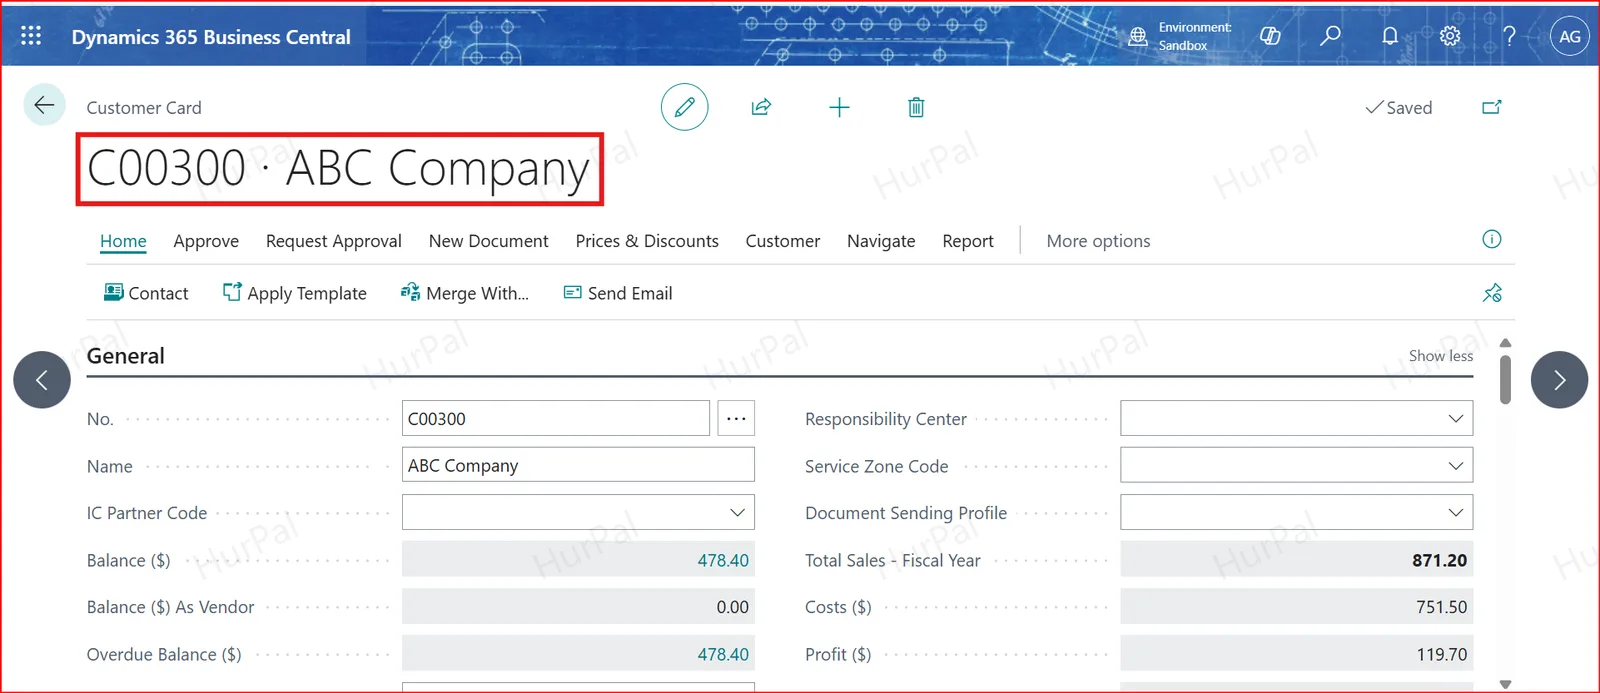The image size is (1600, 693).
Task: Open the search magnifier icon
Action: [1330, 36]
